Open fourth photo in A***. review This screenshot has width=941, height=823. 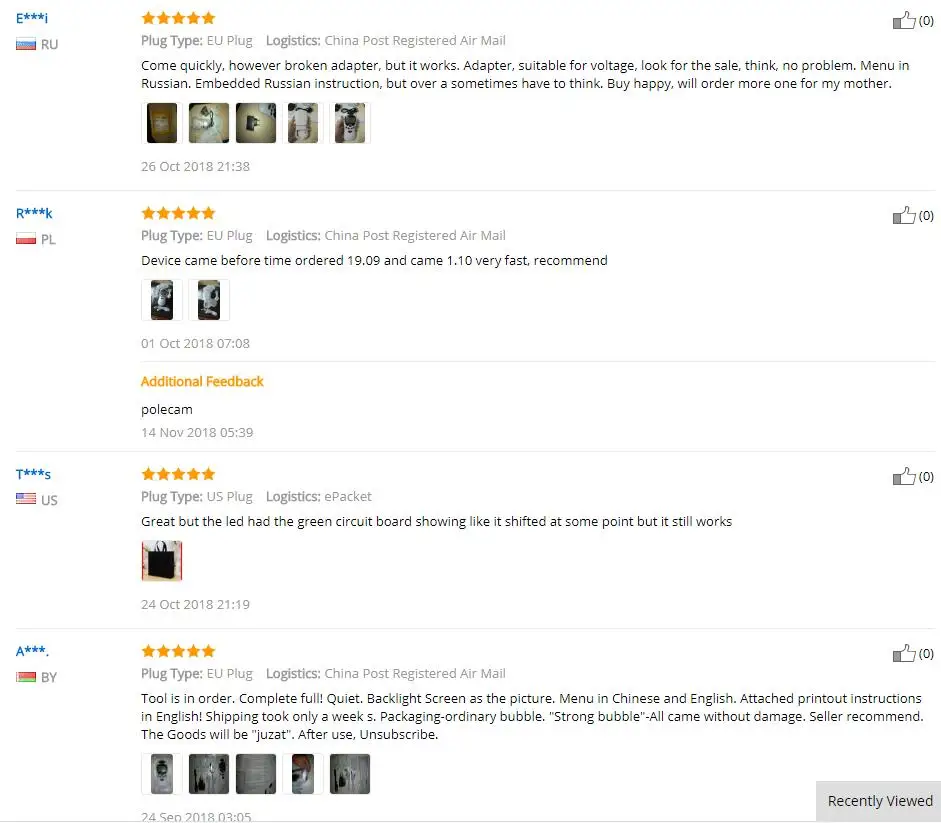[x=303, y=774]
